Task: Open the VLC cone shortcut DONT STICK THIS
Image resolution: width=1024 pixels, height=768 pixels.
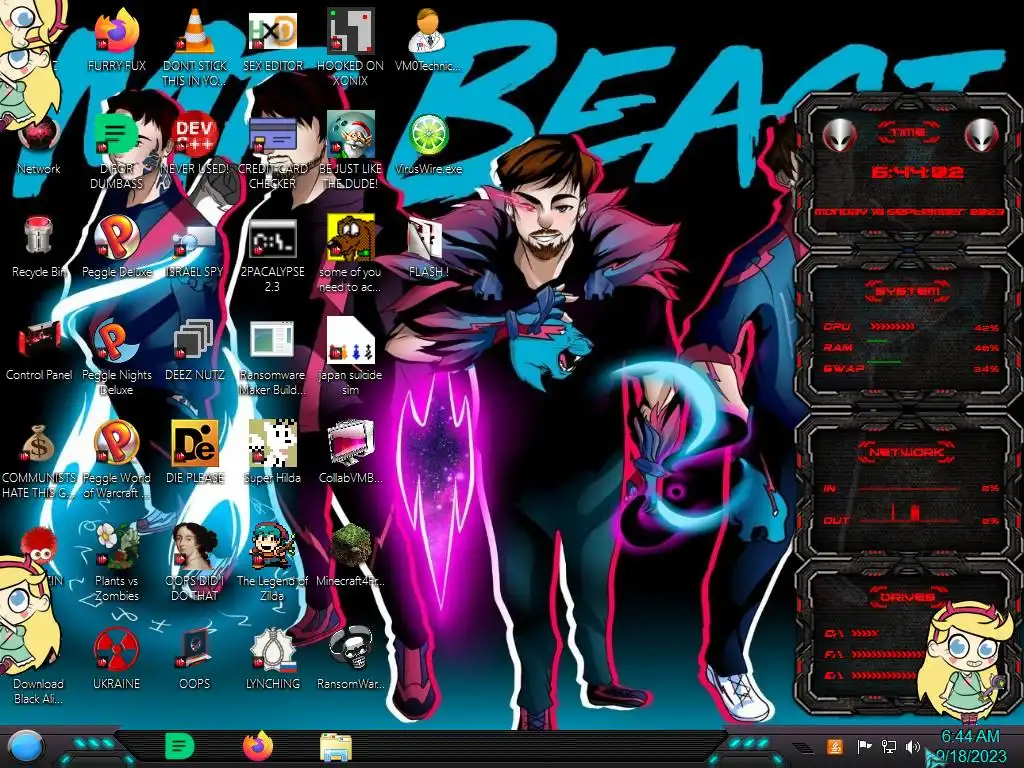Action: 194,31
